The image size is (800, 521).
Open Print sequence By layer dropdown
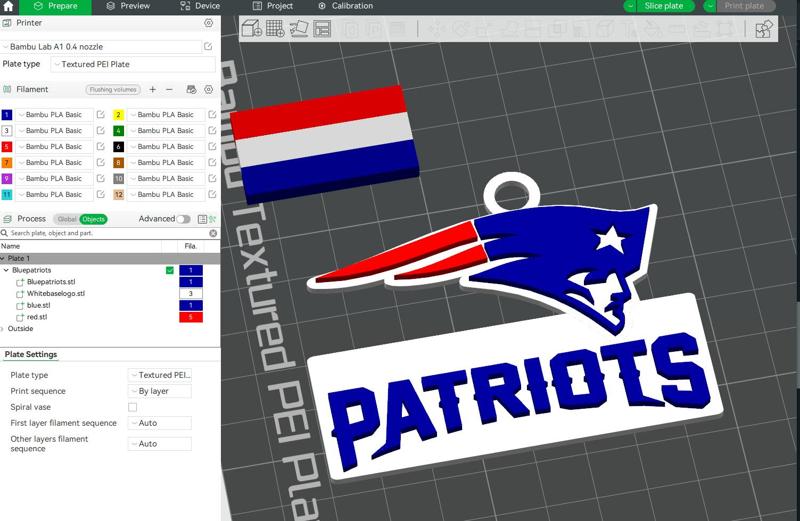pyautogui.click(x=160, y=391)
